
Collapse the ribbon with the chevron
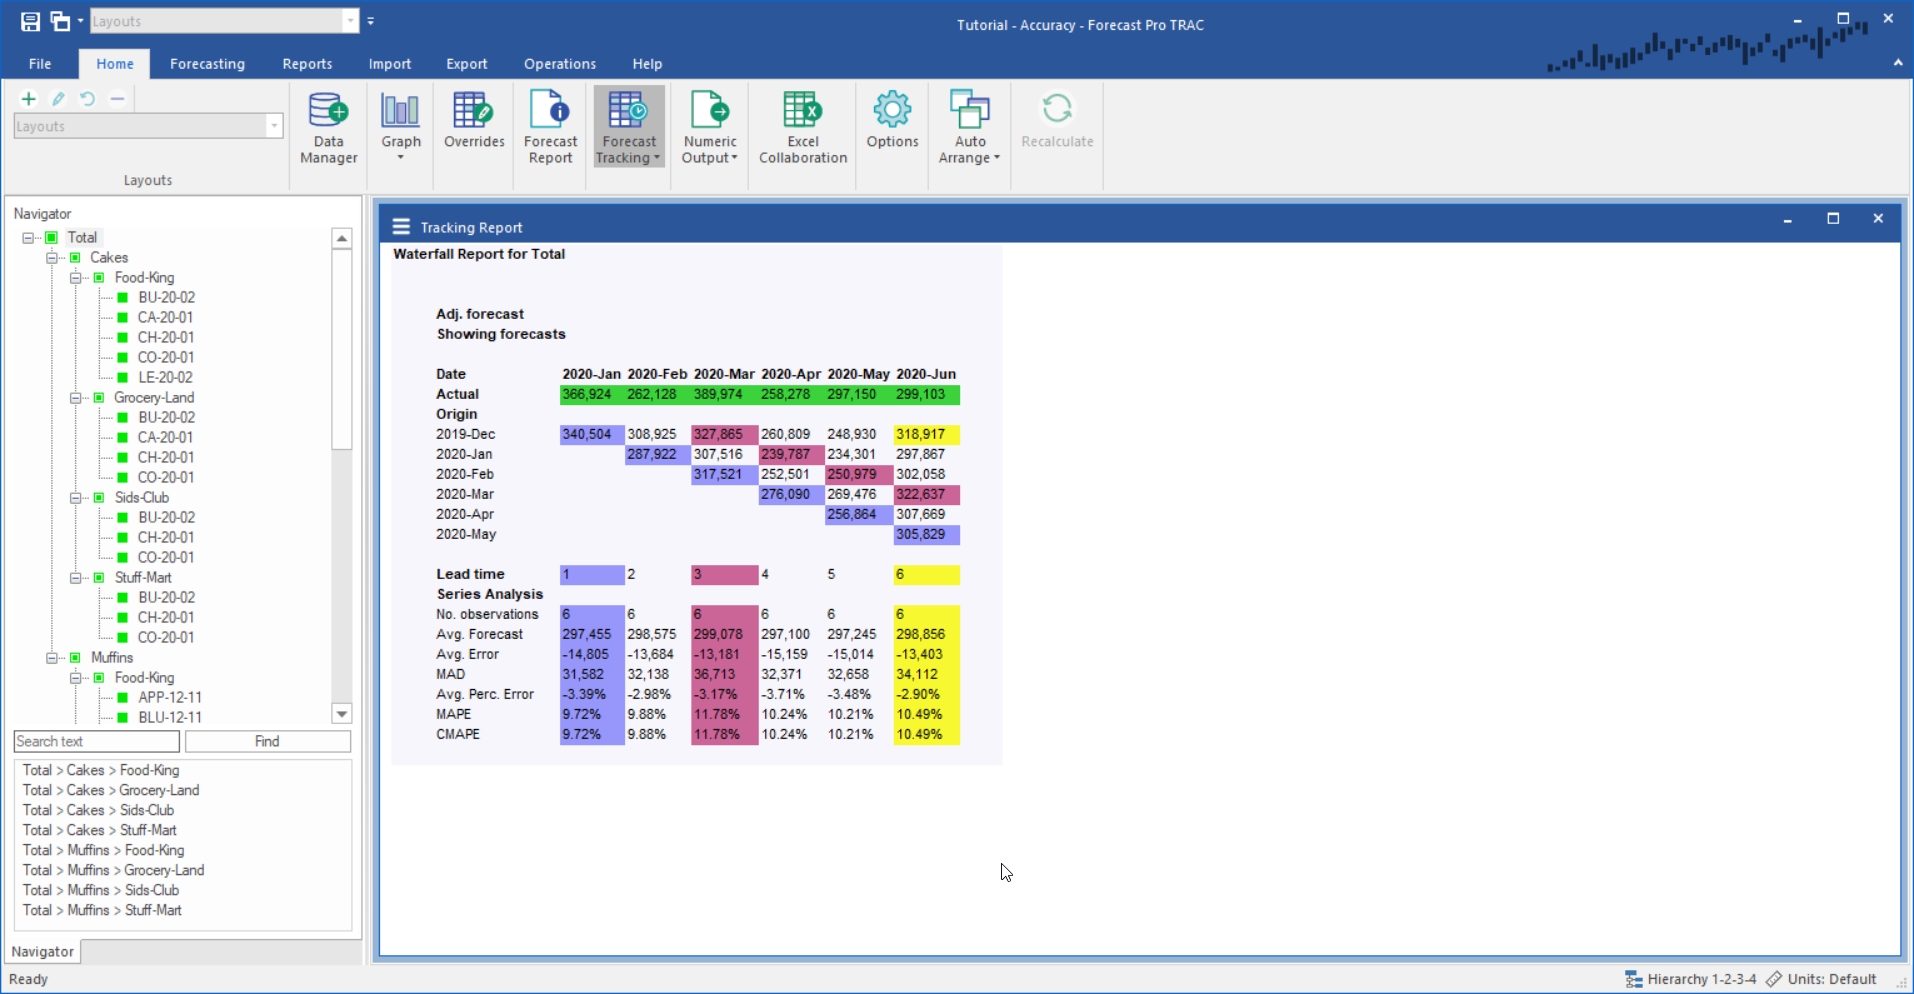1897,63
